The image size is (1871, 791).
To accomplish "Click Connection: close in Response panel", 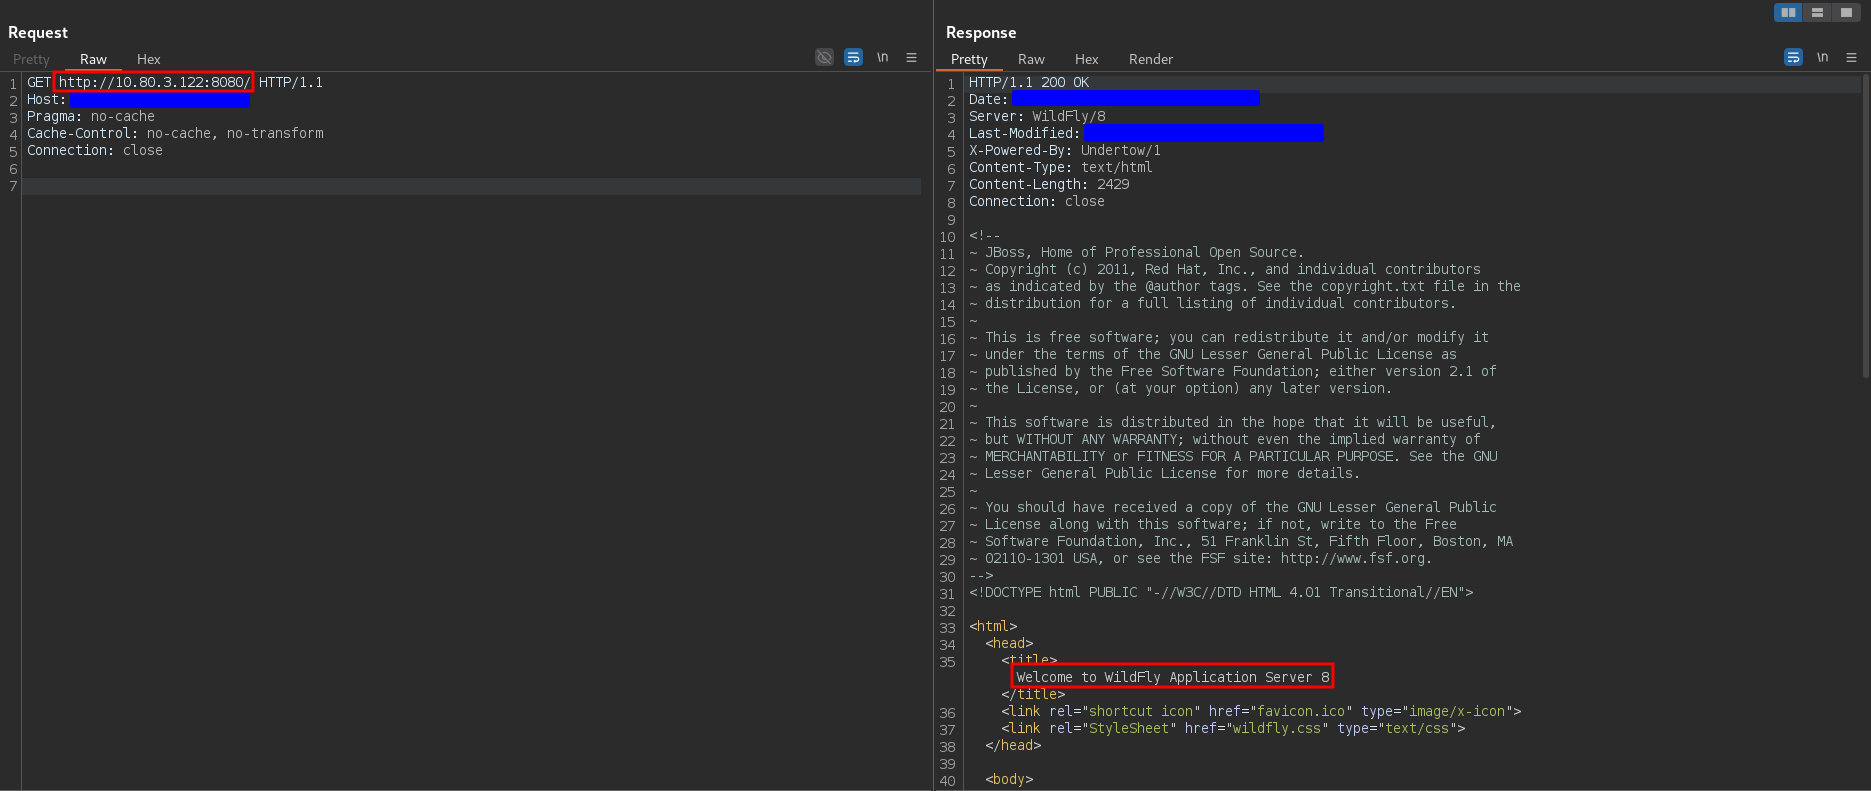I will (x=1037, y=201).
